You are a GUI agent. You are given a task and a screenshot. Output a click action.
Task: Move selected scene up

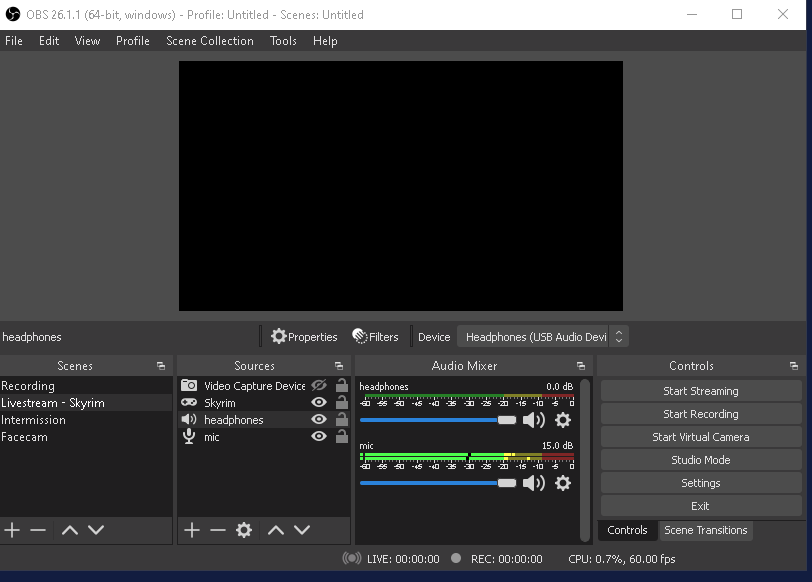coord(70,530)
